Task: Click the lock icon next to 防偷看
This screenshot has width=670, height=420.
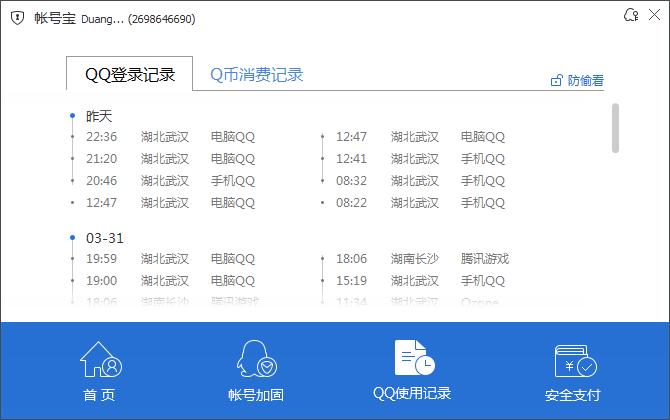Action: pyautogui.click(x=556, y=80)
